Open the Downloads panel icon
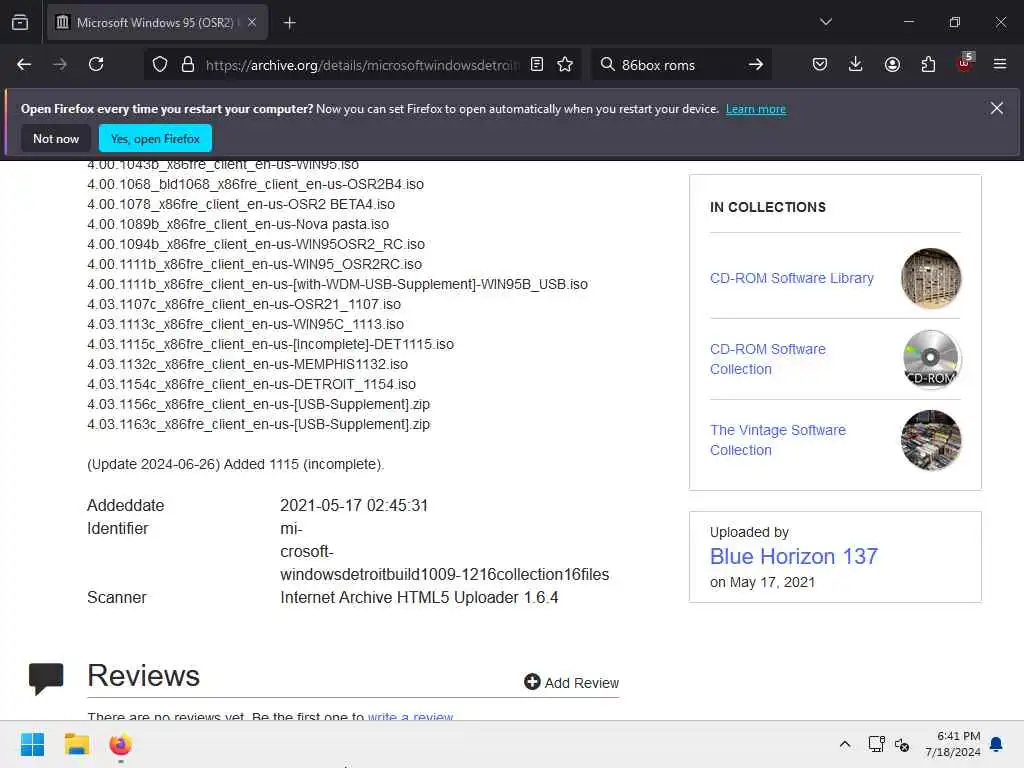Image resolution: width=1024 pixels, height=768 pixels. (x=855, y=64)
